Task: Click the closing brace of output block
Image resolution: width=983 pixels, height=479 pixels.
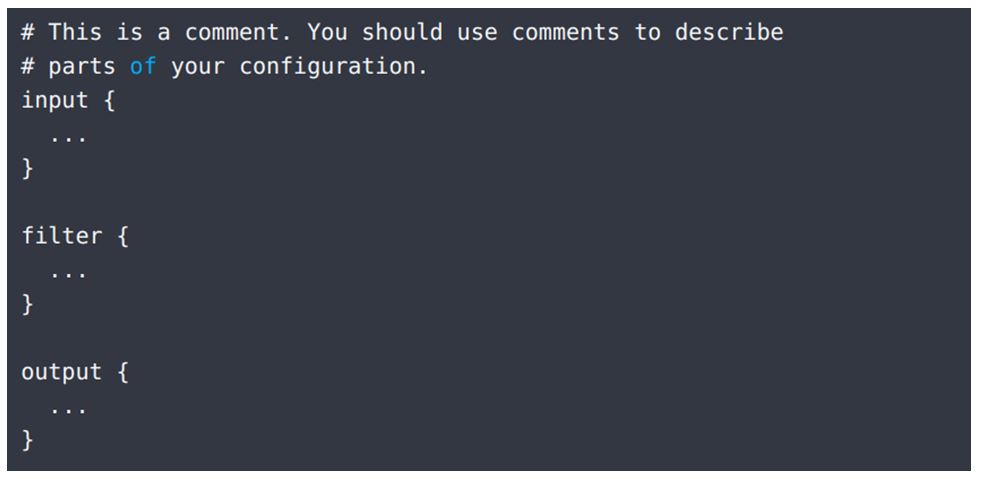Action: point(28,441)
